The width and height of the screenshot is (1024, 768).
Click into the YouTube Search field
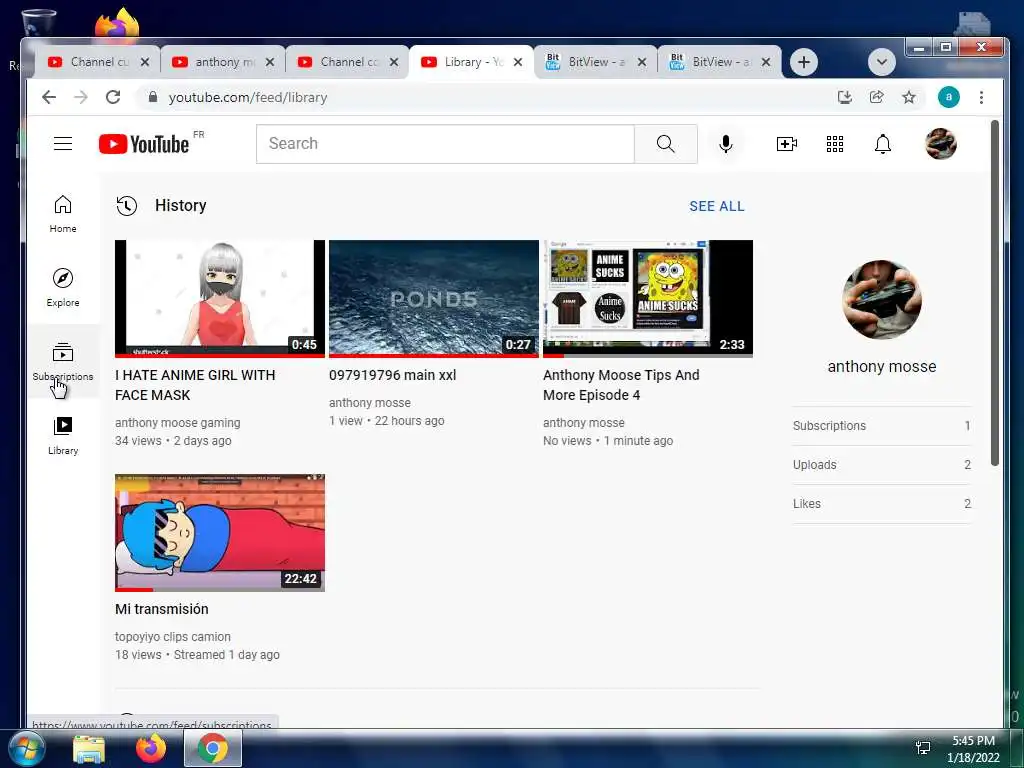445,144
